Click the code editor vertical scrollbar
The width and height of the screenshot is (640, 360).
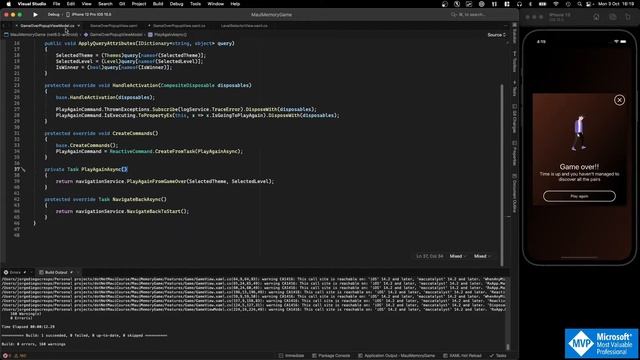(502, 176)
